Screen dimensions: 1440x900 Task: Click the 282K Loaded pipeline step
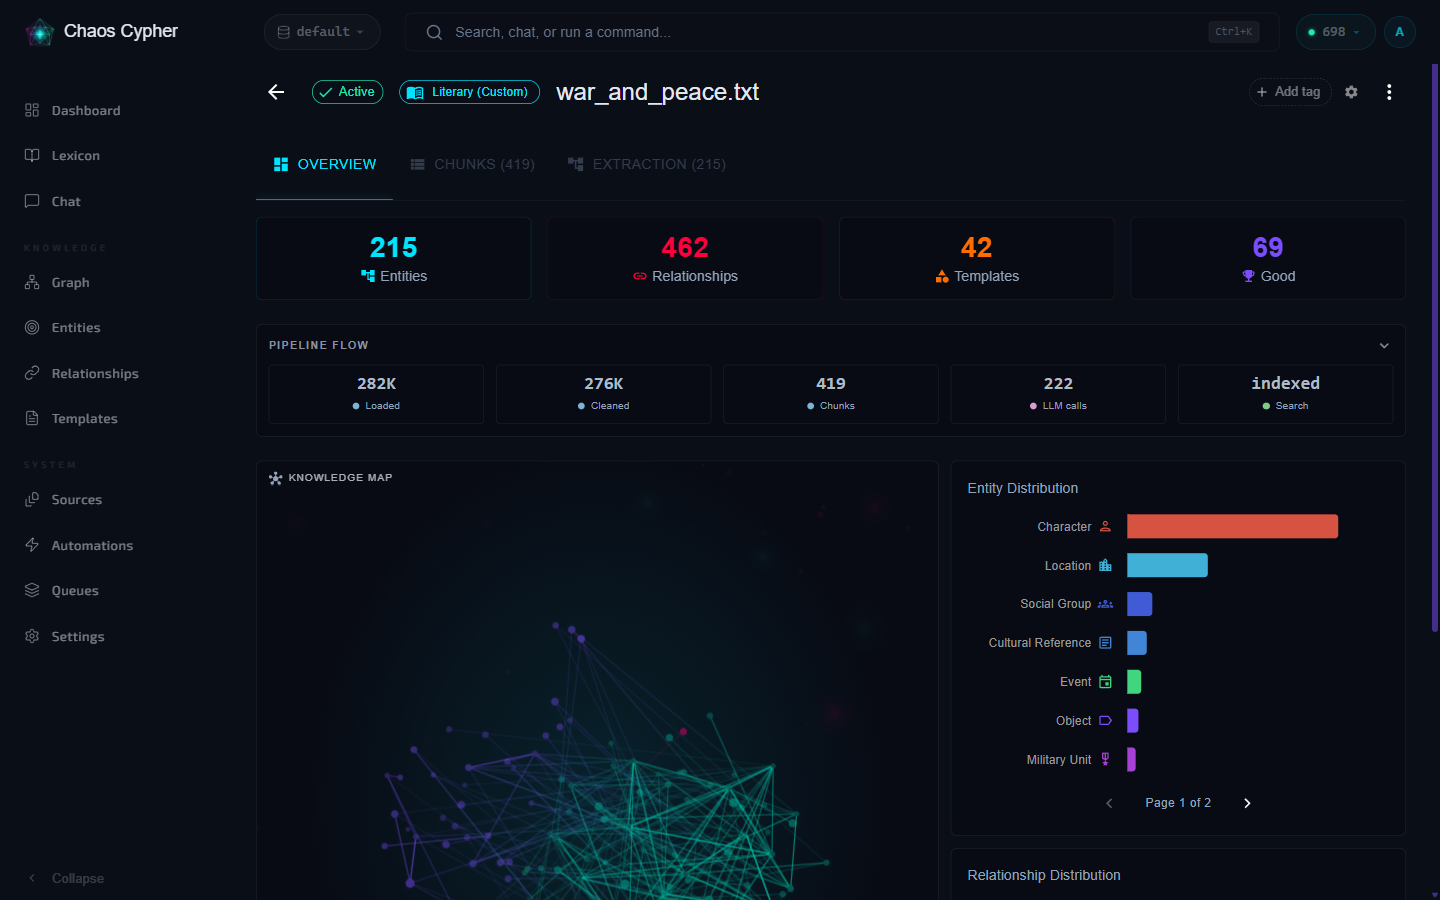tap(376, 394)
